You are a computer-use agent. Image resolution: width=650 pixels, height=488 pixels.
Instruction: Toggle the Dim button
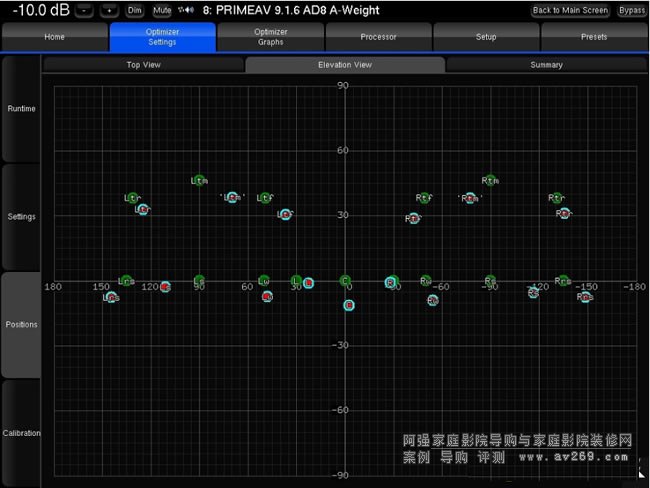click(x=135, y=10)
